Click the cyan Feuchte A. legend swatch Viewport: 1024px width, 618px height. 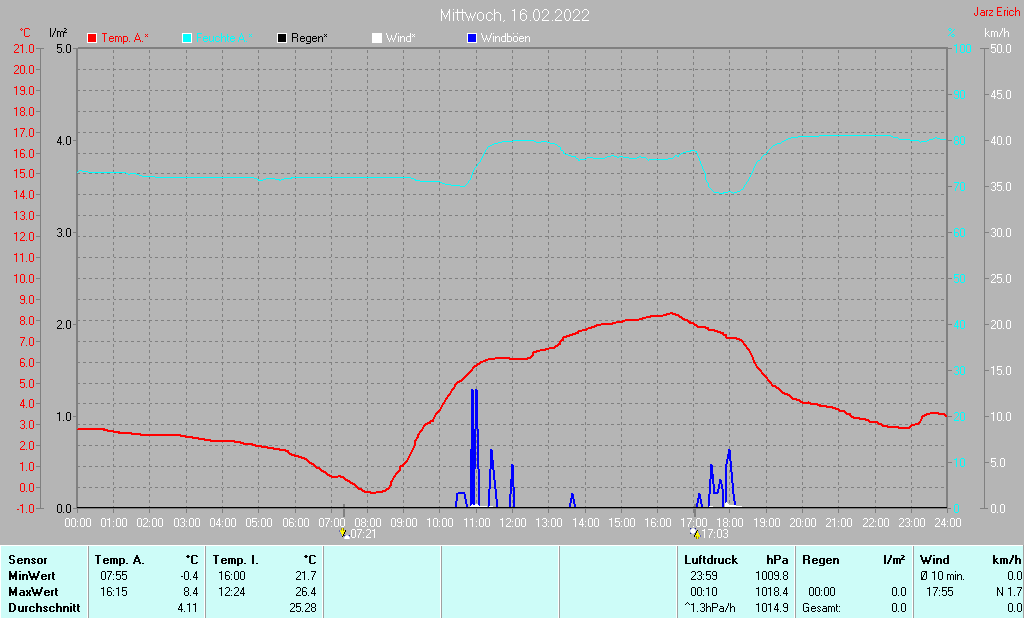point(187,39)
